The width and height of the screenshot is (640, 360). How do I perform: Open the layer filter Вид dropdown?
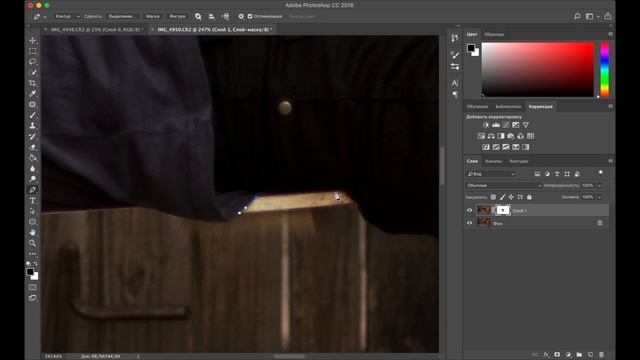[491, 174]
